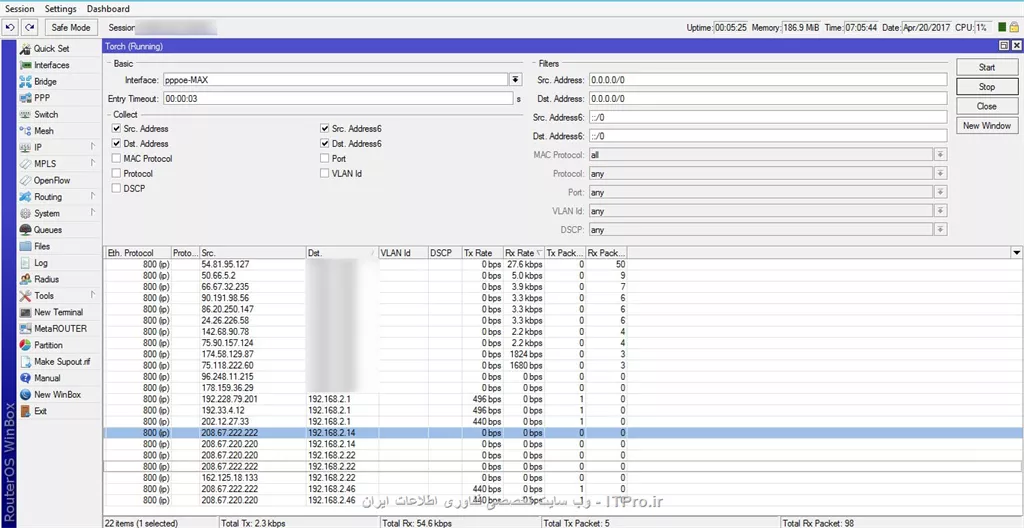This screenshot has width=1024, height=528.
Task: Open the Session menu
Action: [x=20, y=9]
